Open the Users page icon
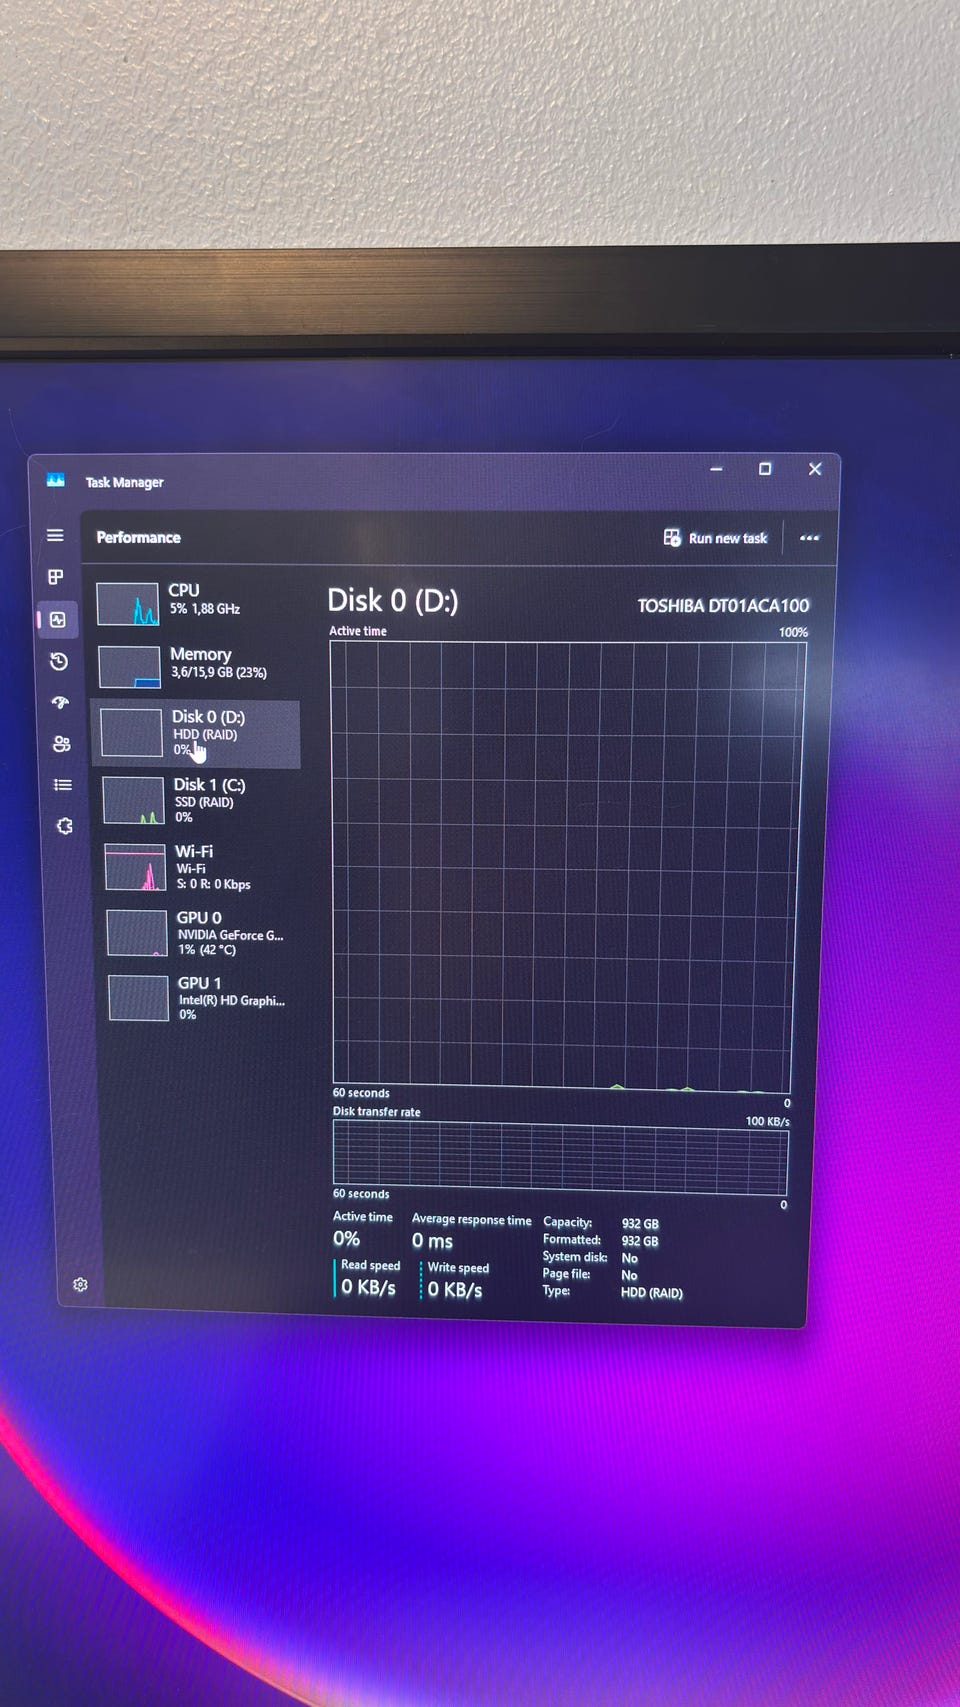The height and width of the screenshot is (1707, 960). click(62, 744)
